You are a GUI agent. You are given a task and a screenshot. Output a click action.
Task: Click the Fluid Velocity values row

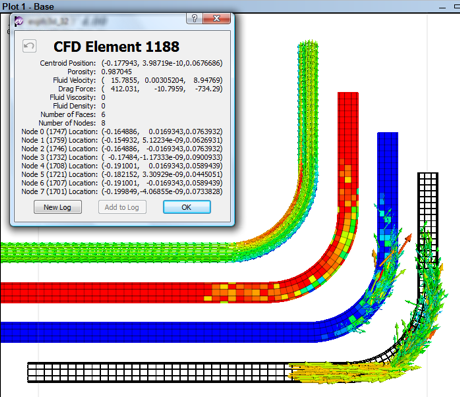[162, 80]
